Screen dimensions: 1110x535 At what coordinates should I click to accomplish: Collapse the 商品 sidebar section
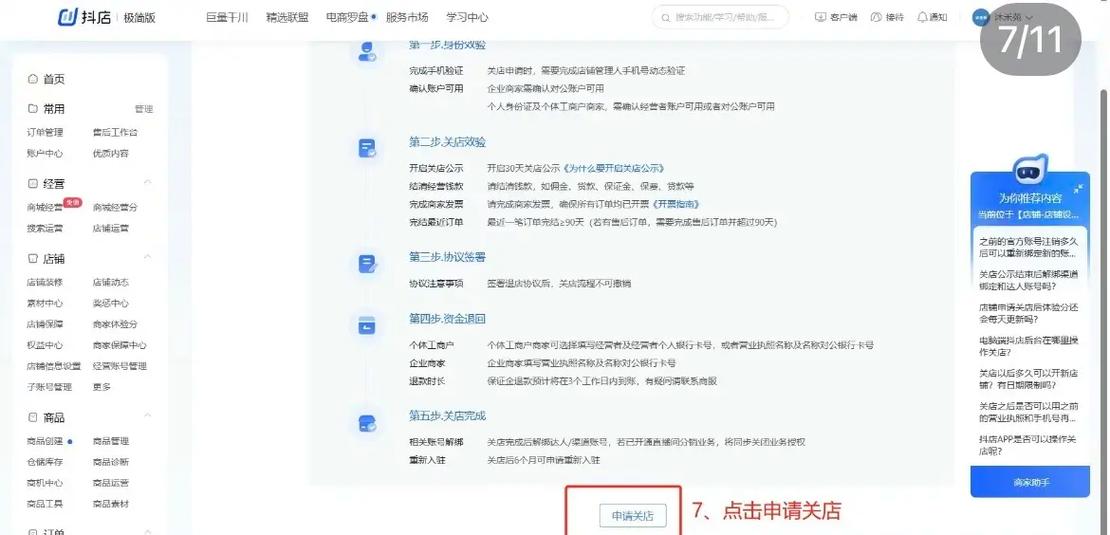click(147, 417)
